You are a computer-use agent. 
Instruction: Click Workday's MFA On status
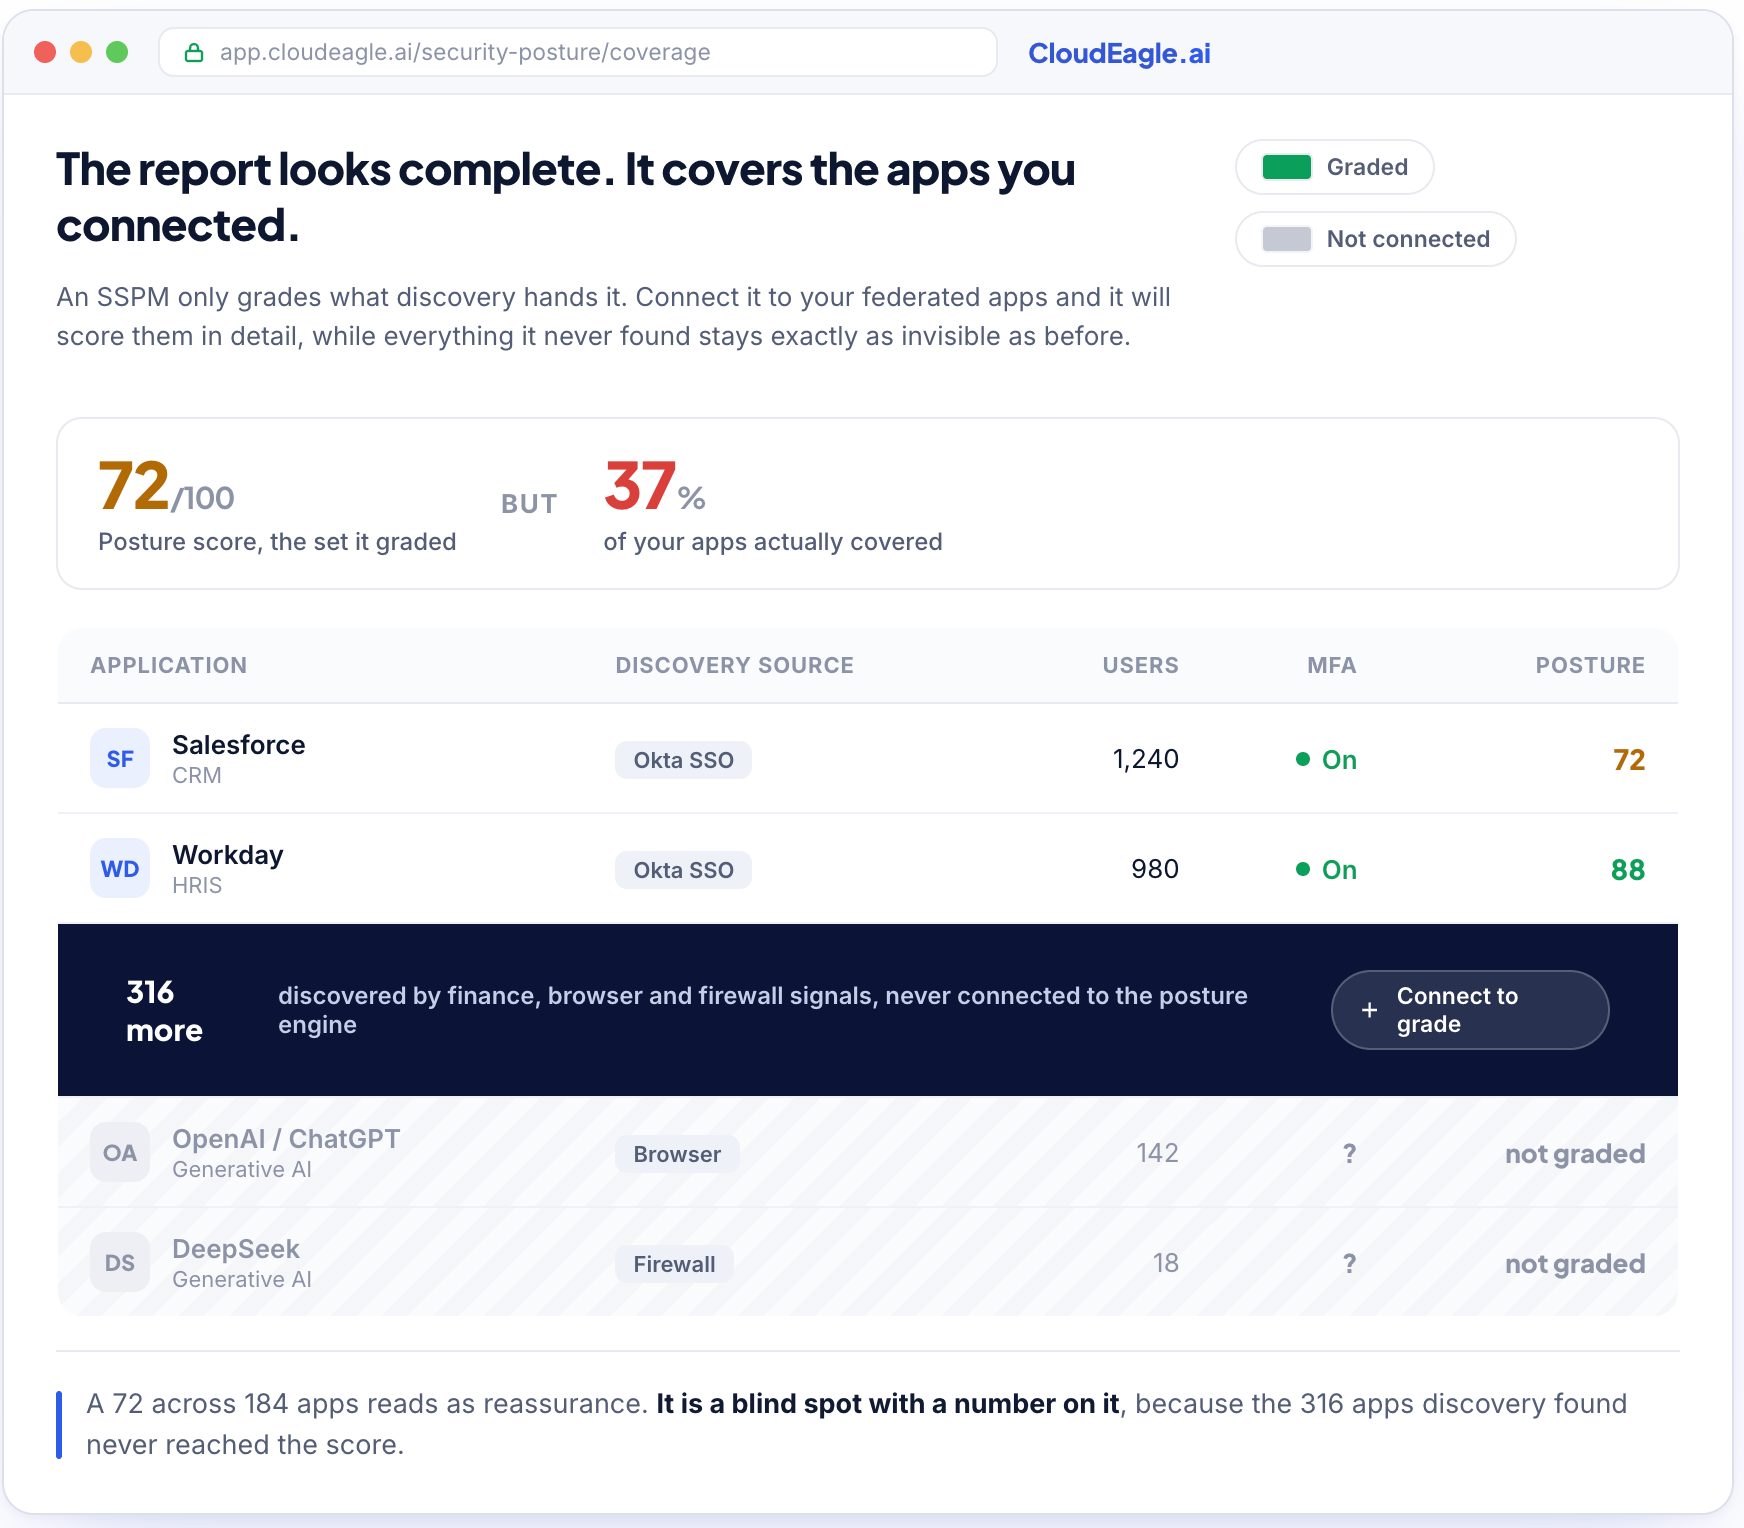pyautogui.click(x=1327, y=870)
